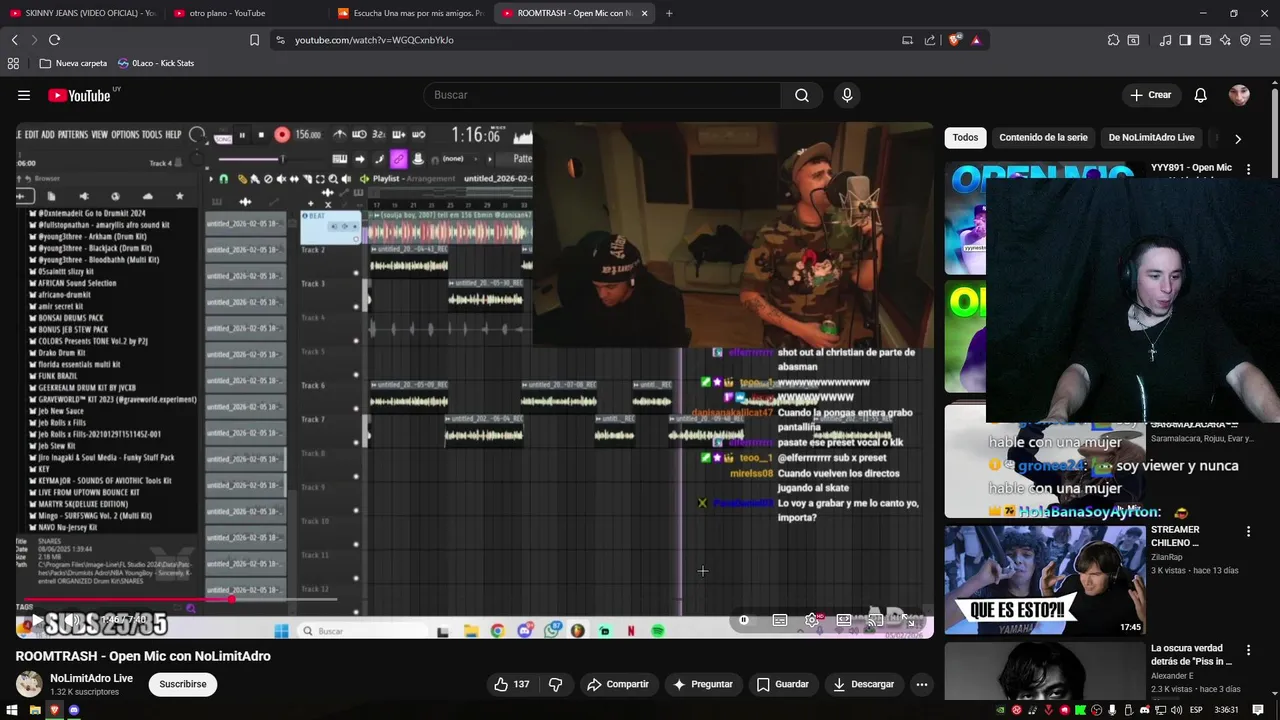1280x720 pixels.
Task: Open a new browser tab
Action: pyautogui.click(x=669, y=13)
